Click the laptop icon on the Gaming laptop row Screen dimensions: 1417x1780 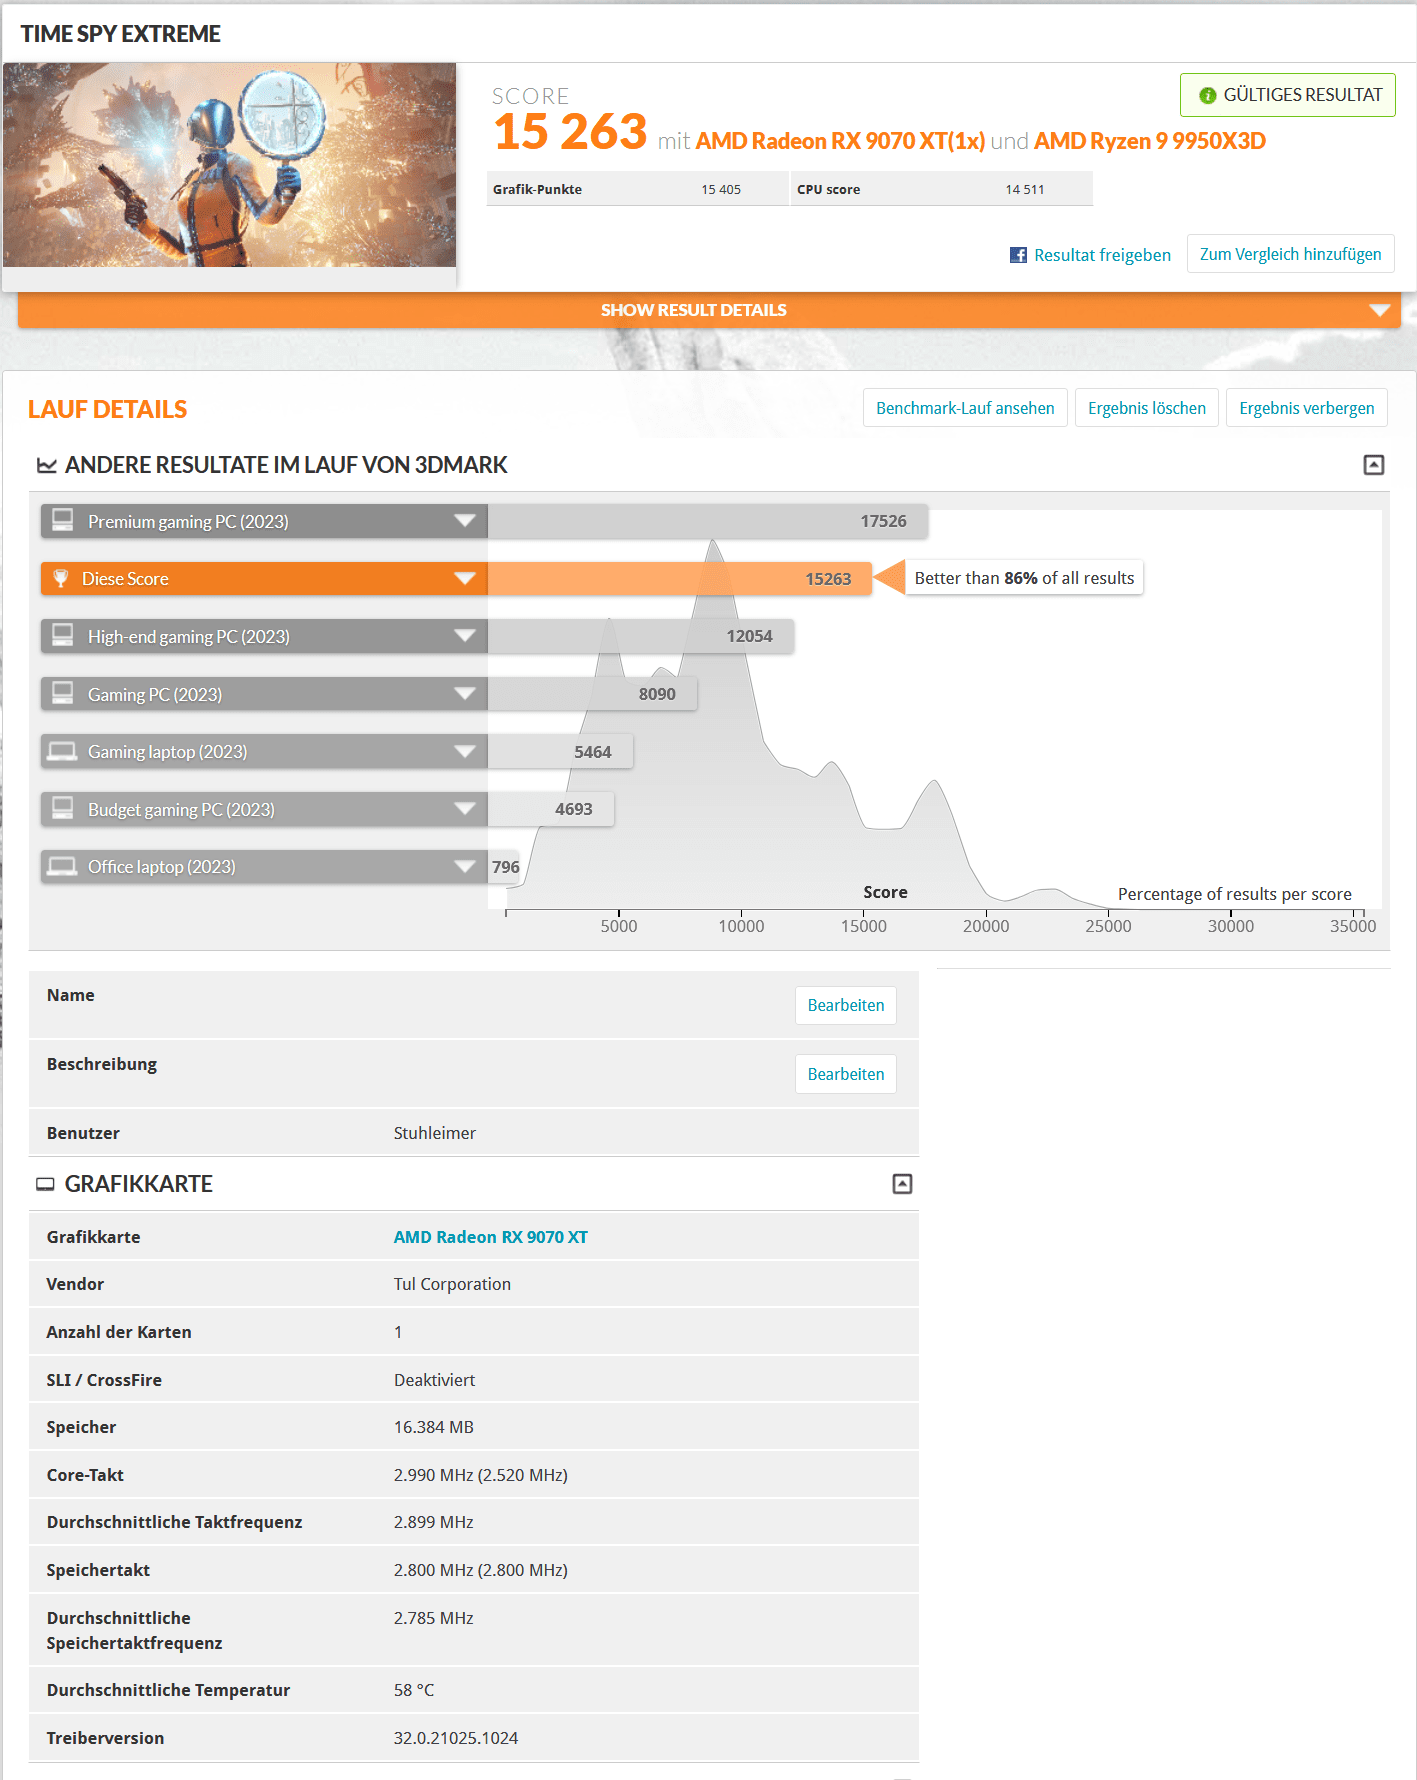pos(62,751)
